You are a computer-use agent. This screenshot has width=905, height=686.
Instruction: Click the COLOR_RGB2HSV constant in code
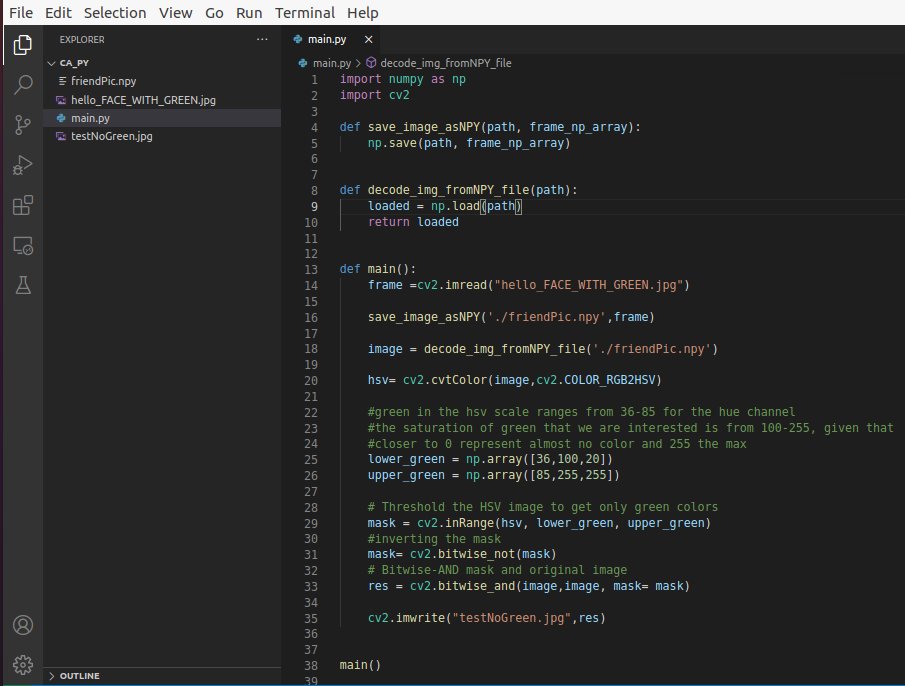(x=609, y=380)
